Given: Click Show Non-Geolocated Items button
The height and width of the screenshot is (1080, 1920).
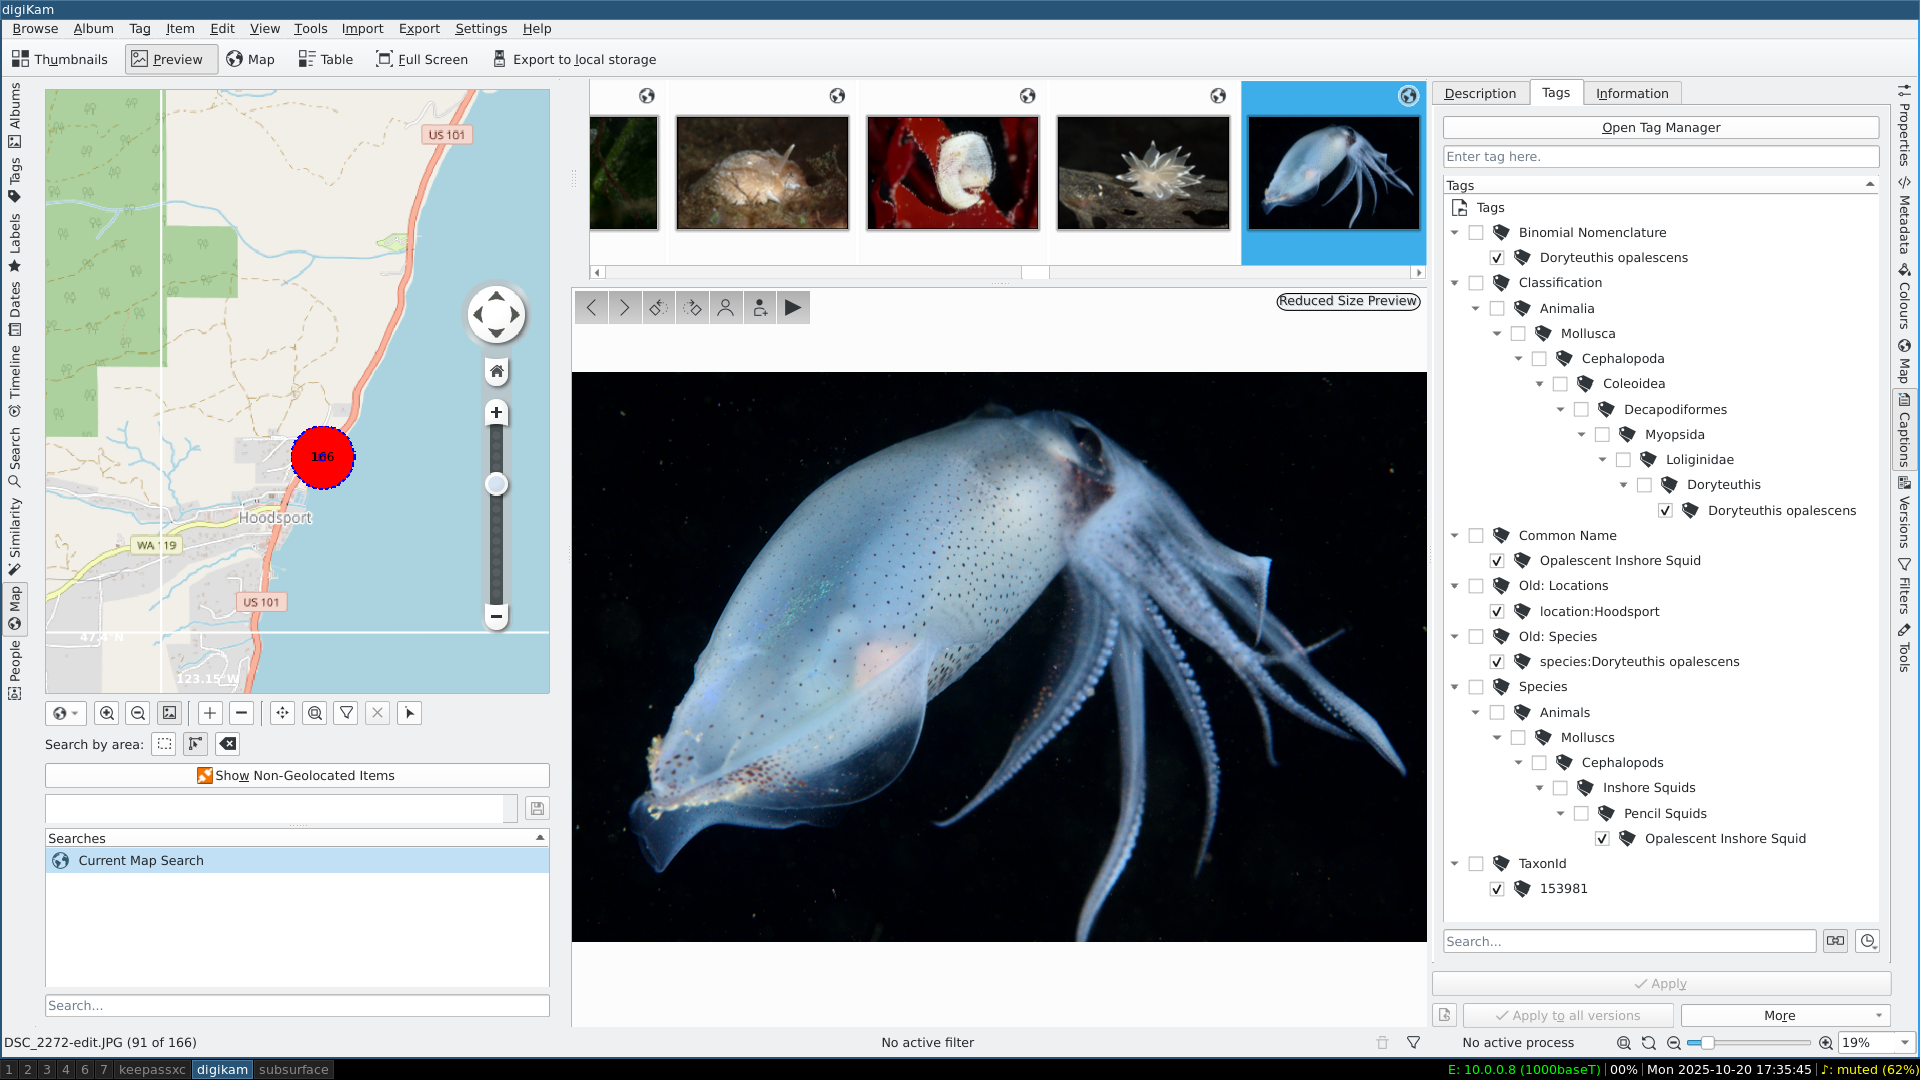Looking at the screenshot, I should click(x=297, y=776).
